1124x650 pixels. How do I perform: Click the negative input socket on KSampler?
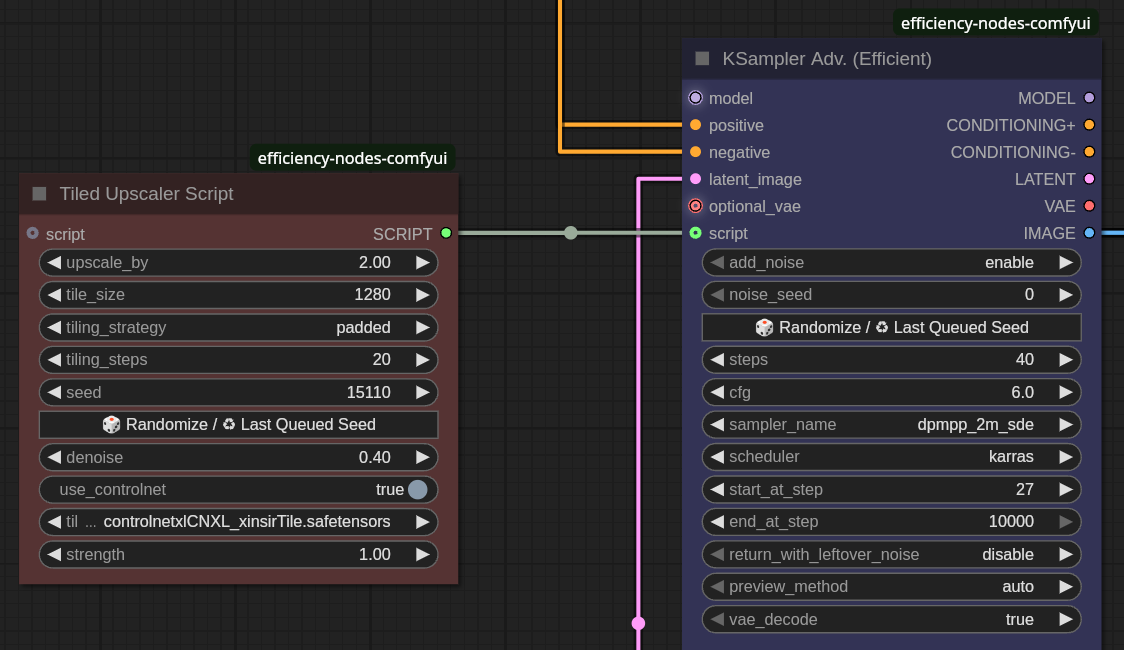695,152
